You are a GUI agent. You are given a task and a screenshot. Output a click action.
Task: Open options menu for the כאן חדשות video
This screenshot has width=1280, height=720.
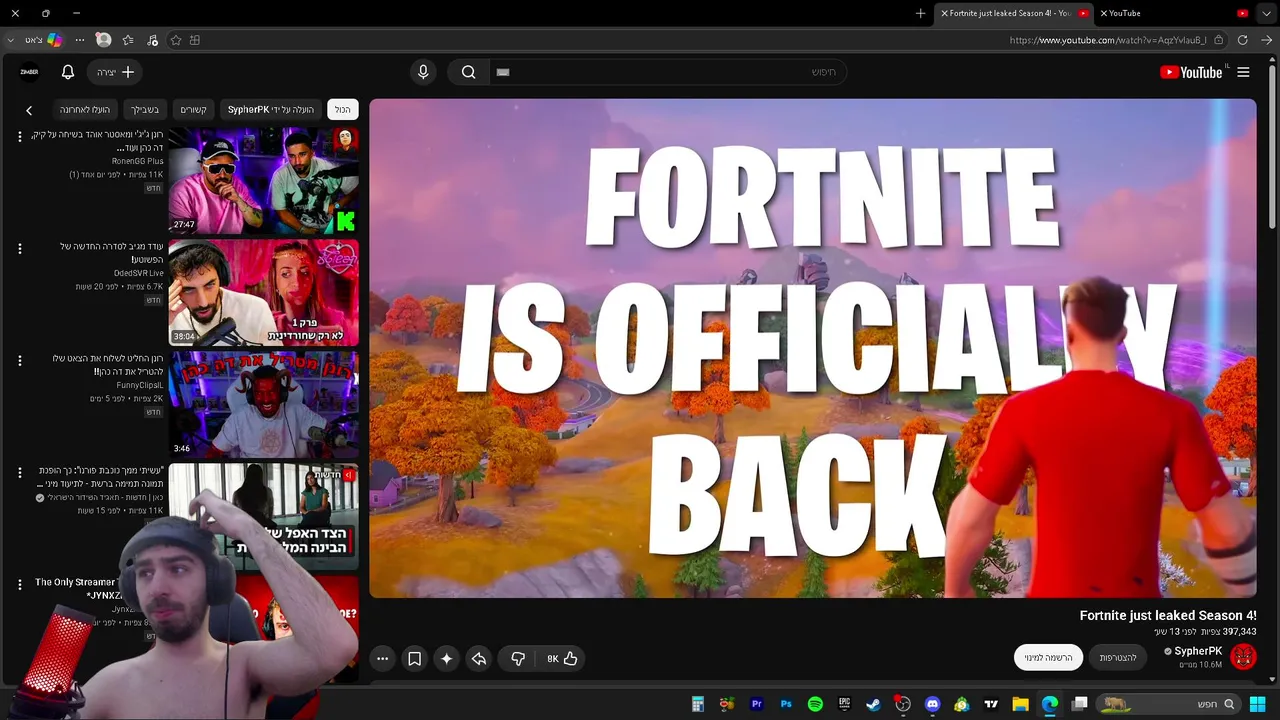(x=19, y=472)
